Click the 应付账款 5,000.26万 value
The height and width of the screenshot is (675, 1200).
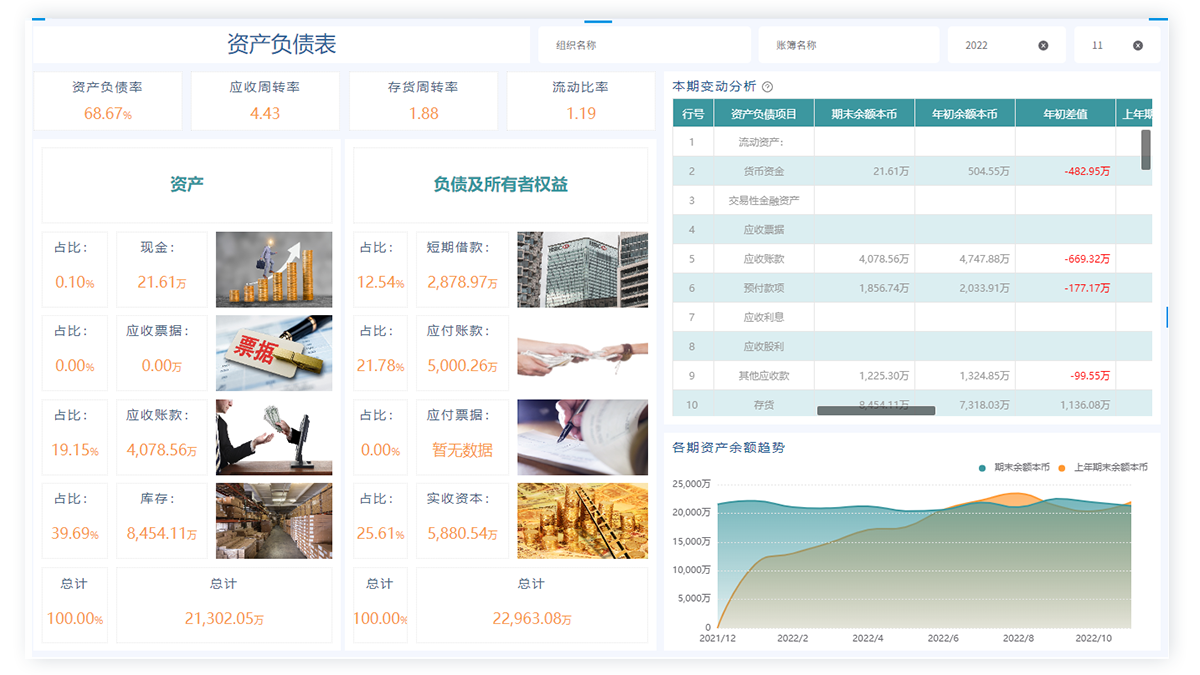pyautogui.click(x=462, y=366)
